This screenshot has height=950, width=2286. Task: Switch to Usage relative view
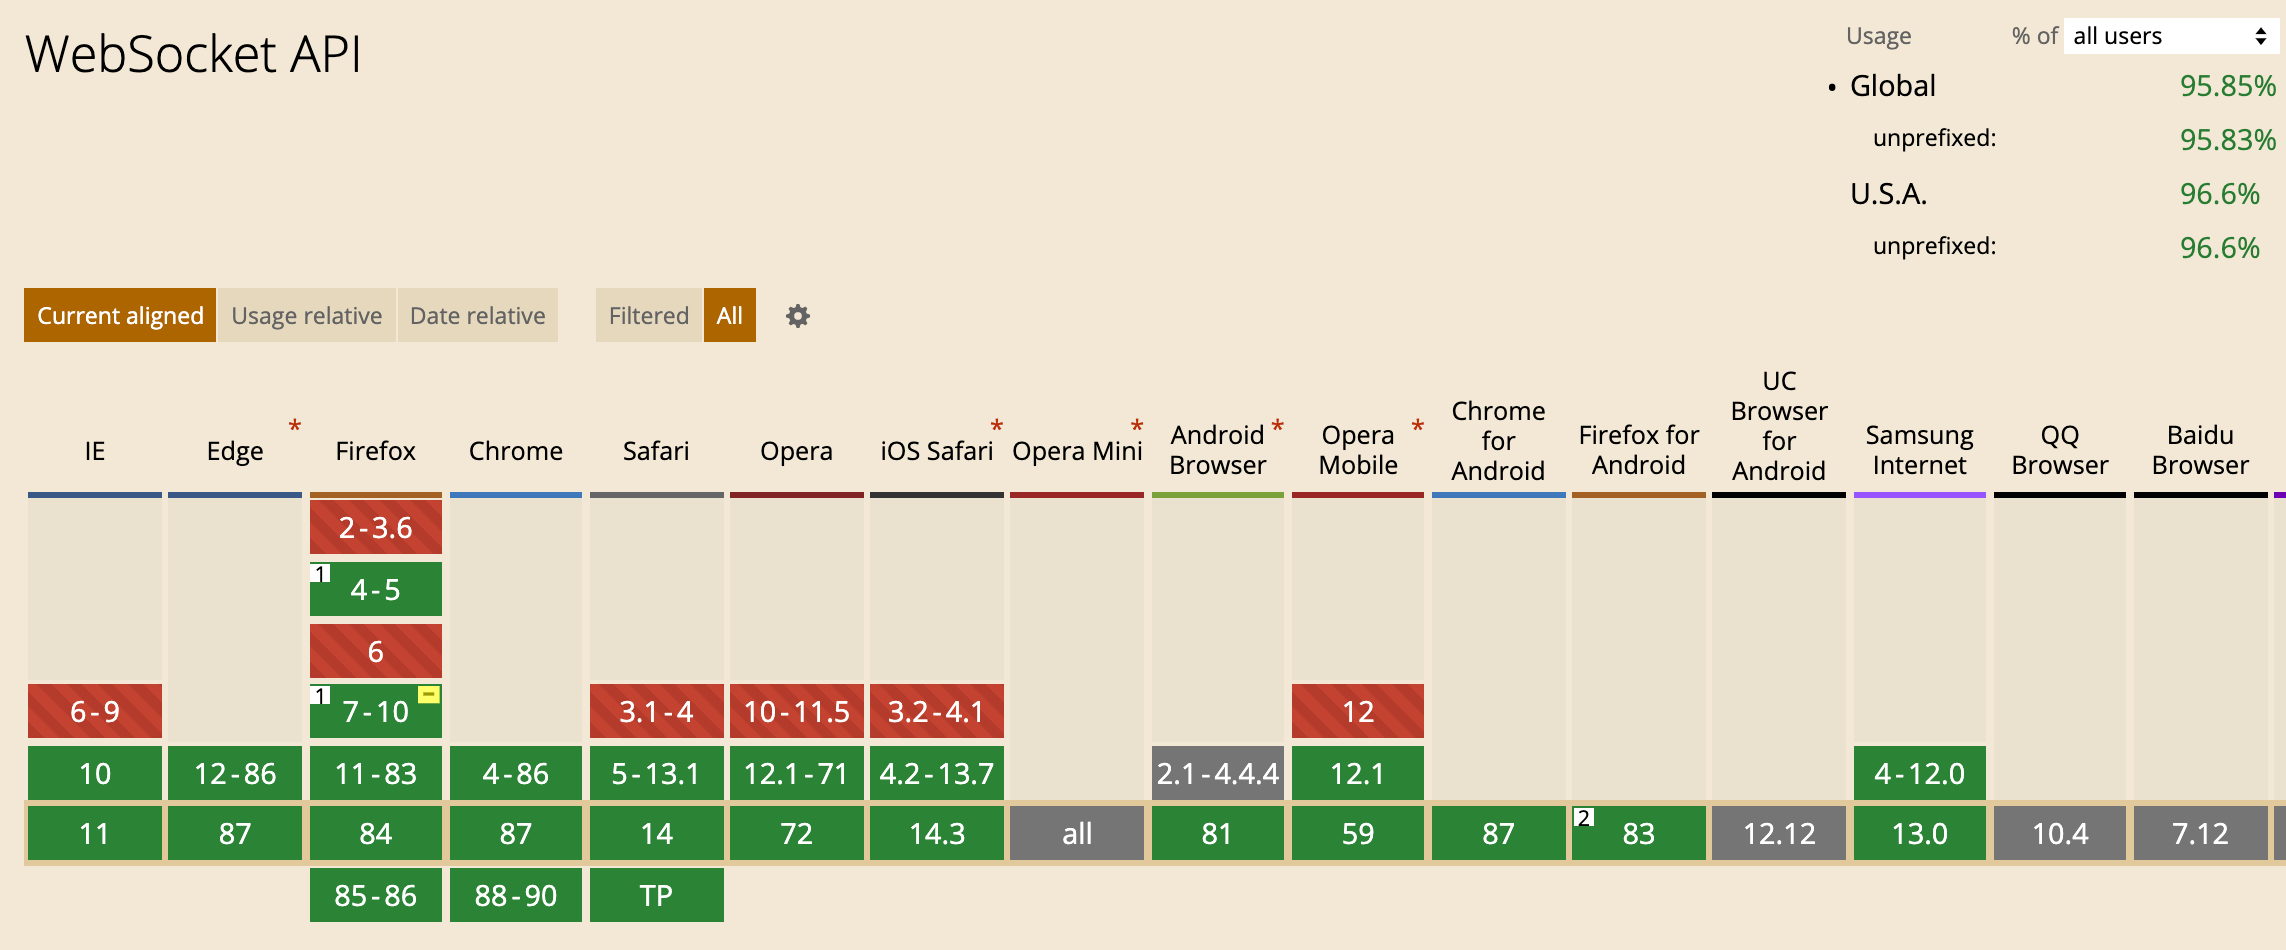tap(306, 316)
